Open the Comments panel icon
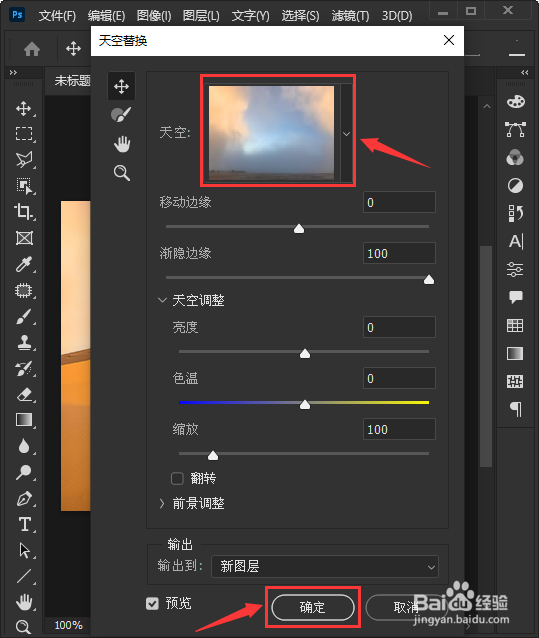This screenshot has height=638, width=539. coord(515,297)
